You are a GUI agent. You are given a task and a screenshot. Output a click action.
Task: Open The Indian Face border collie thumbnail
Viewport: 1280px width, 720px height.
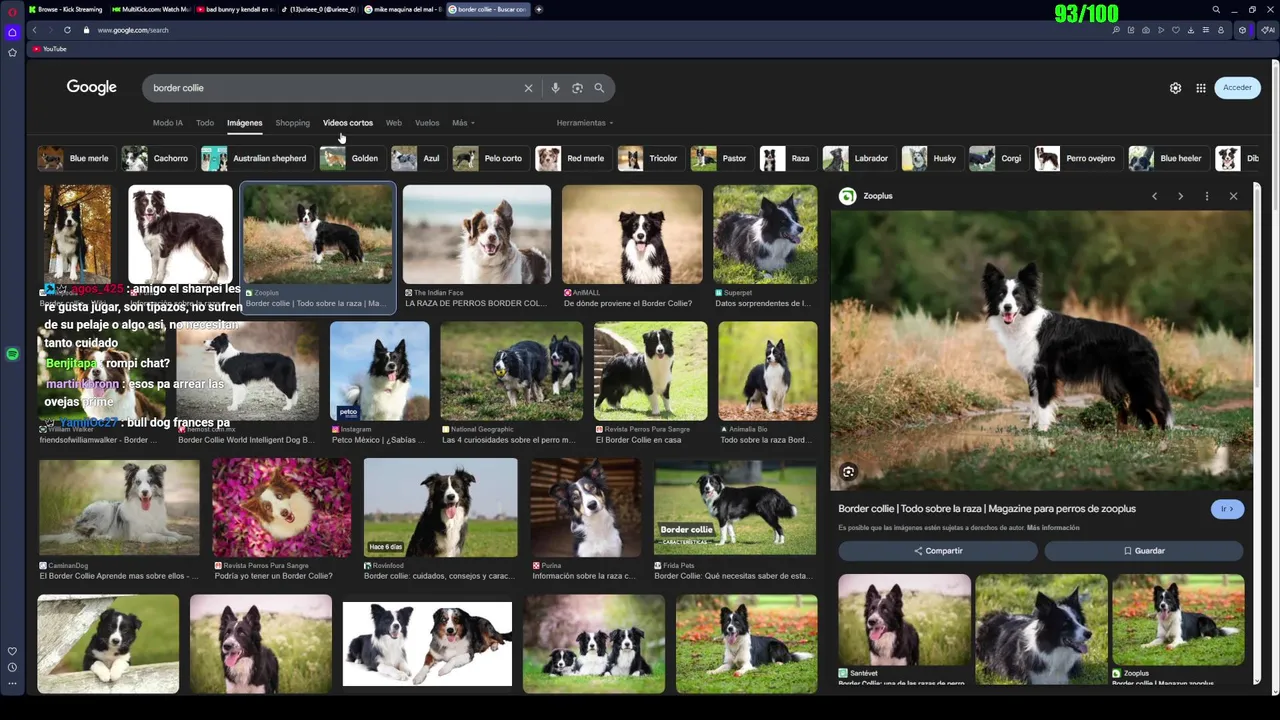click(x=477, y=234)
